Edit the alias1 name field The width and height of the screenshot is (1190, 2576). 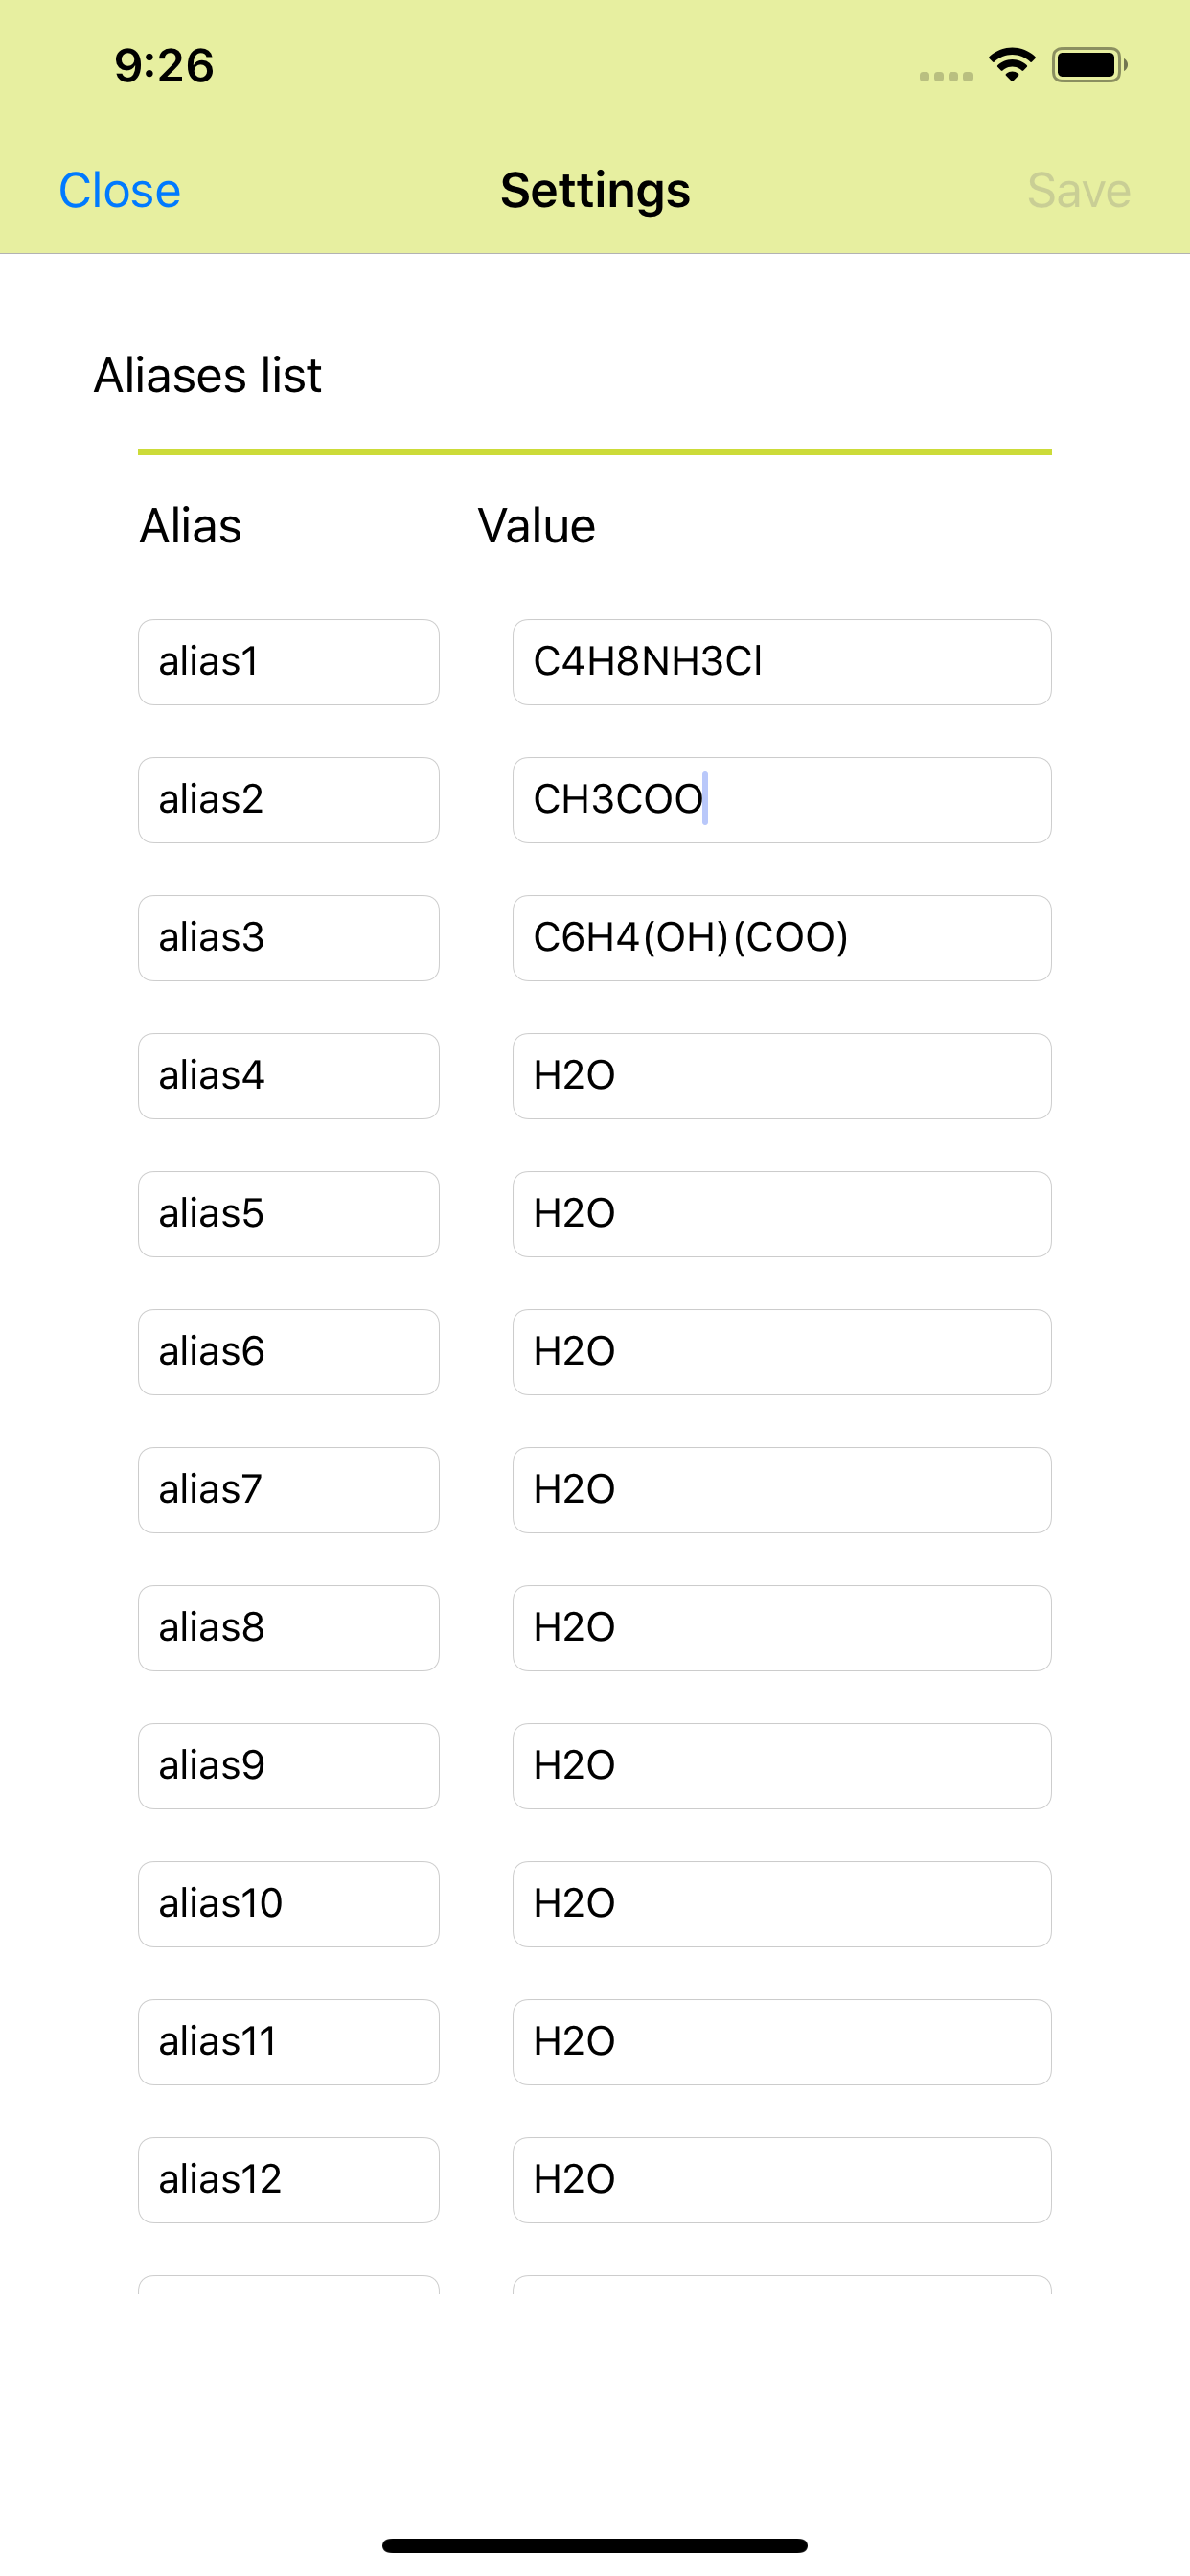[x=288, y=662]
